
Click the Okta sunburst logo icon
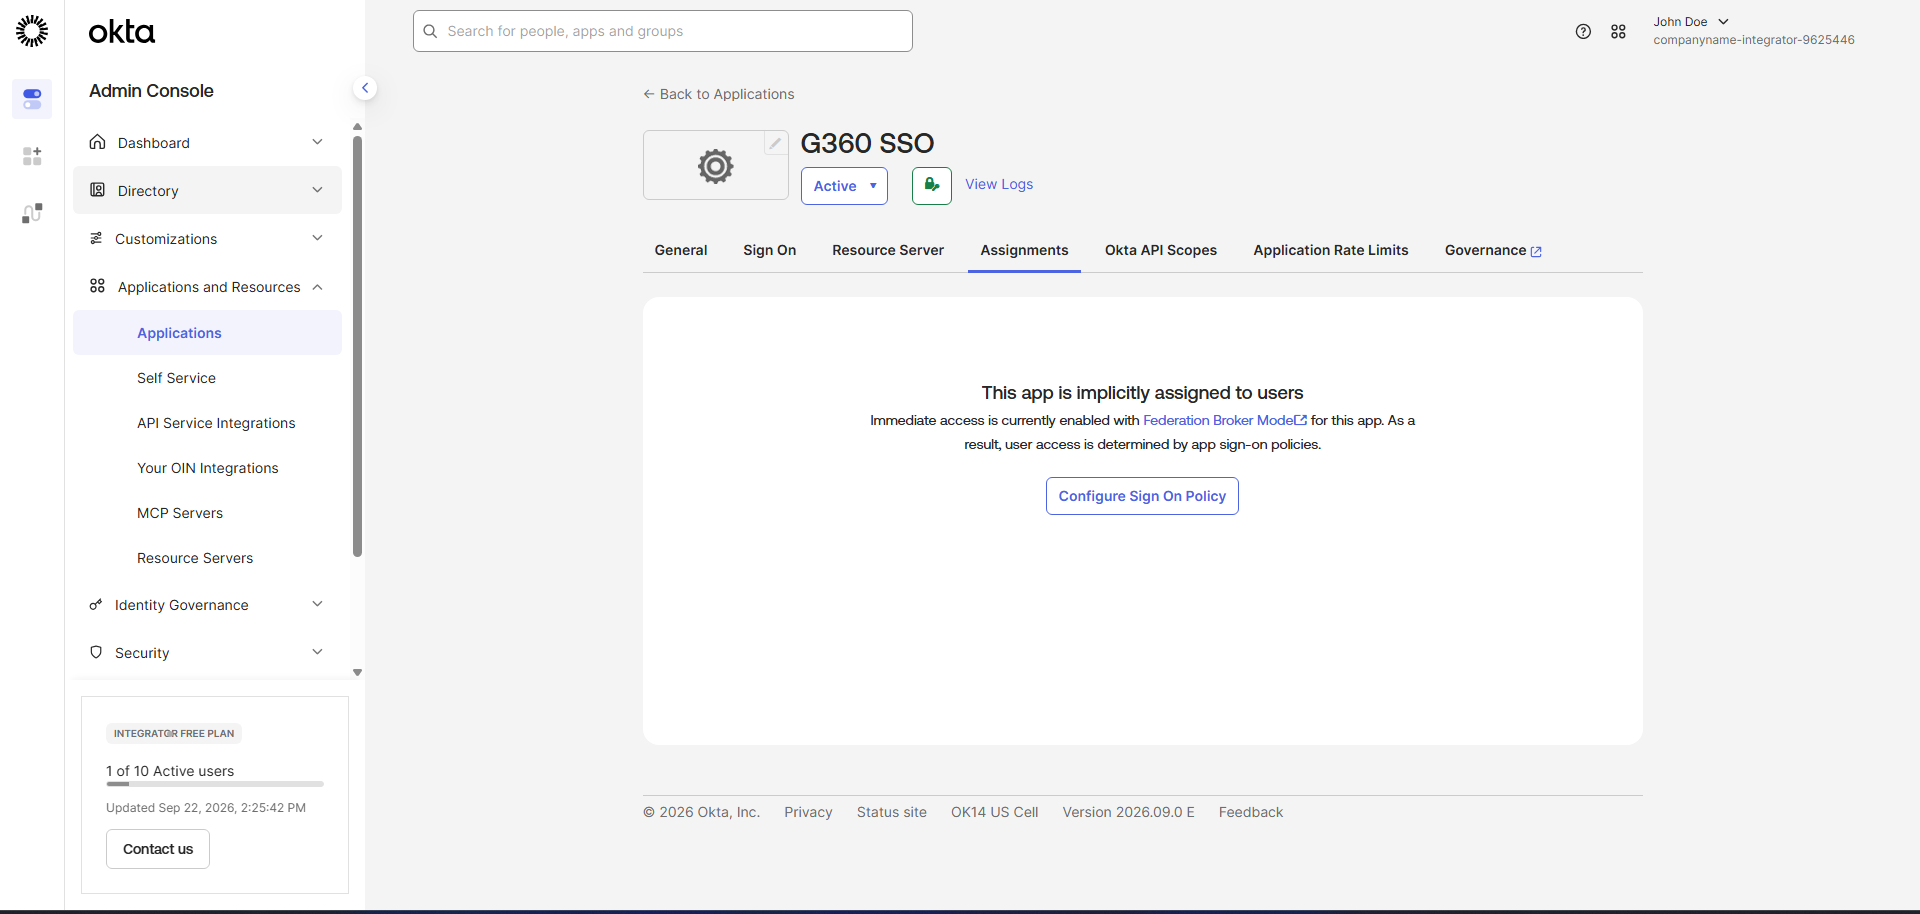pos(32,31)
